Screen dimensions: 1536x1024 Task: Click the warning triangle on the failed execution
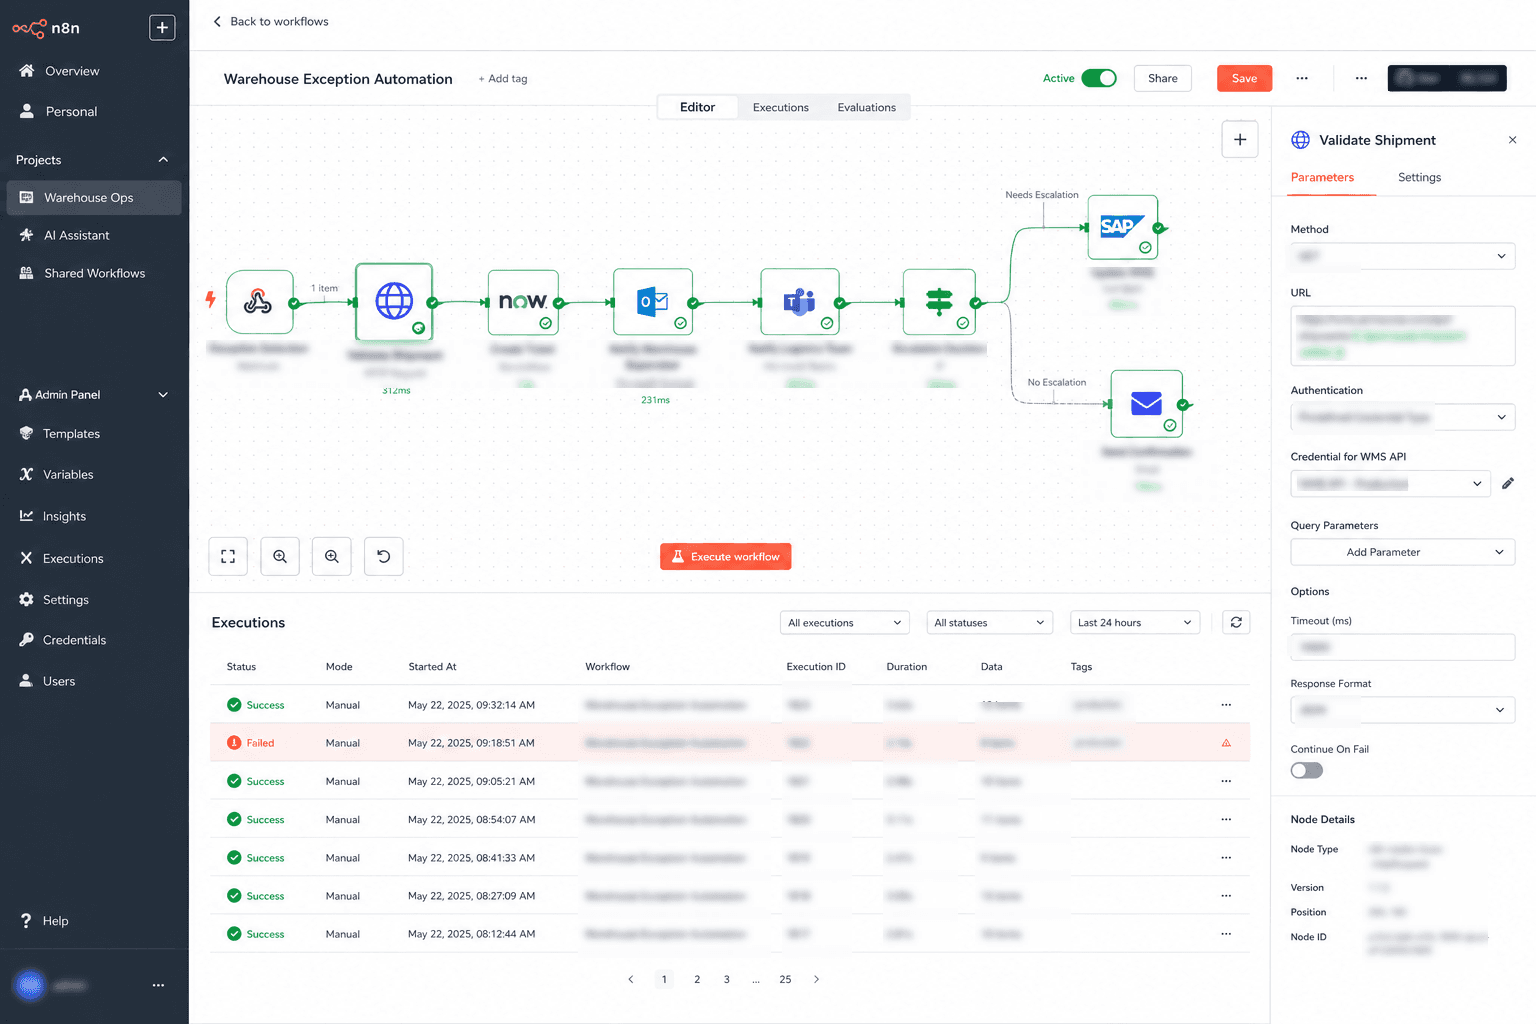tap(1226, 743)
